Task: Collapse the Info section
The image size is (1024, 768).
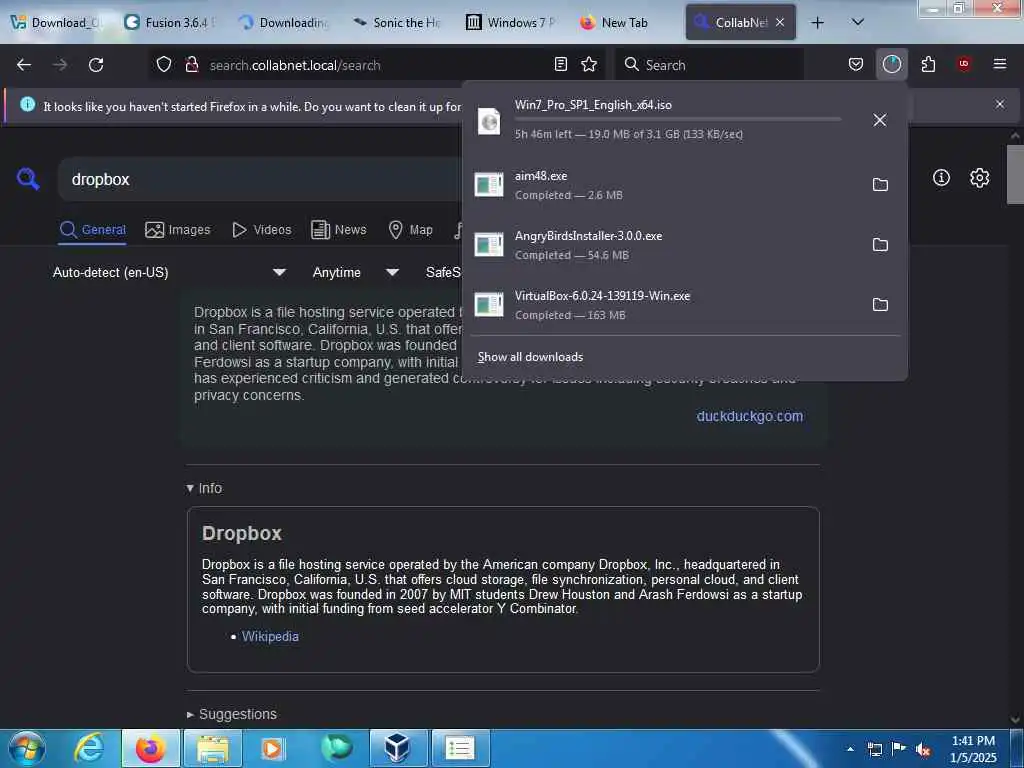Action: (204, 488)
